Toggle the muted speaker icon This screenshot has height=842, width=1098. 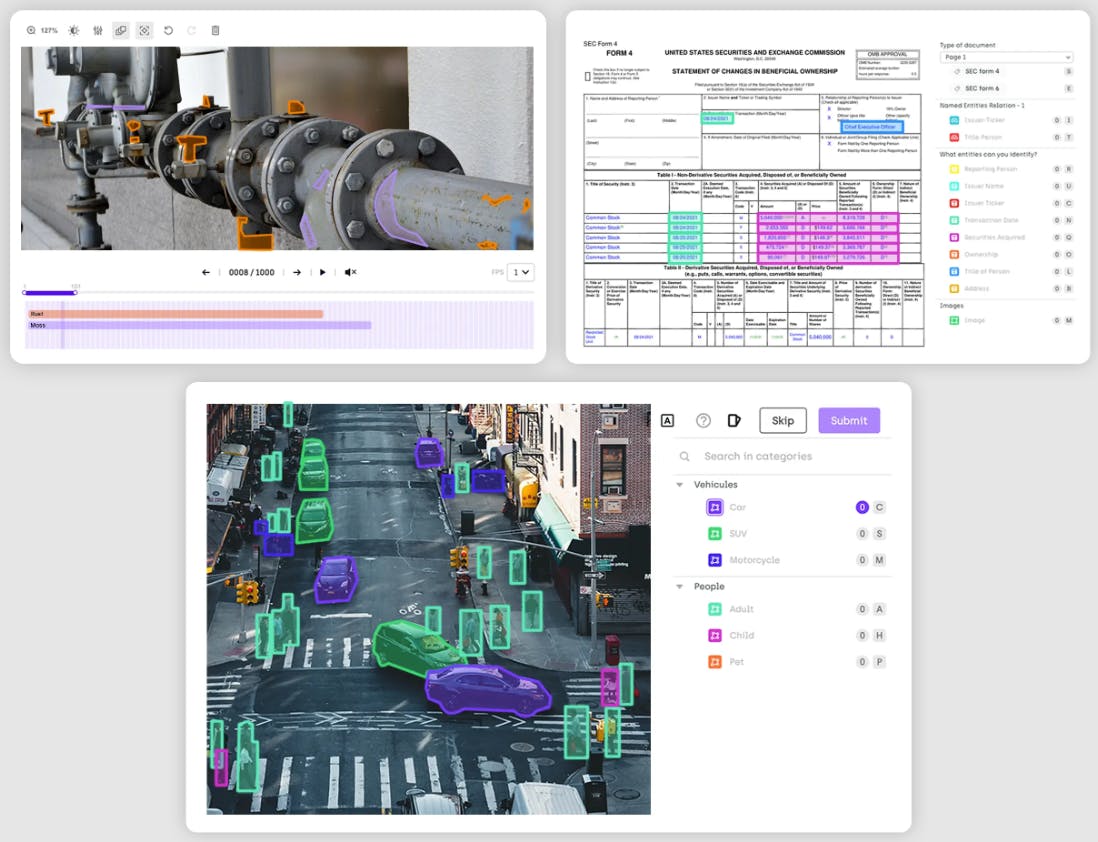pyautogui.click(x=350, y=272)
